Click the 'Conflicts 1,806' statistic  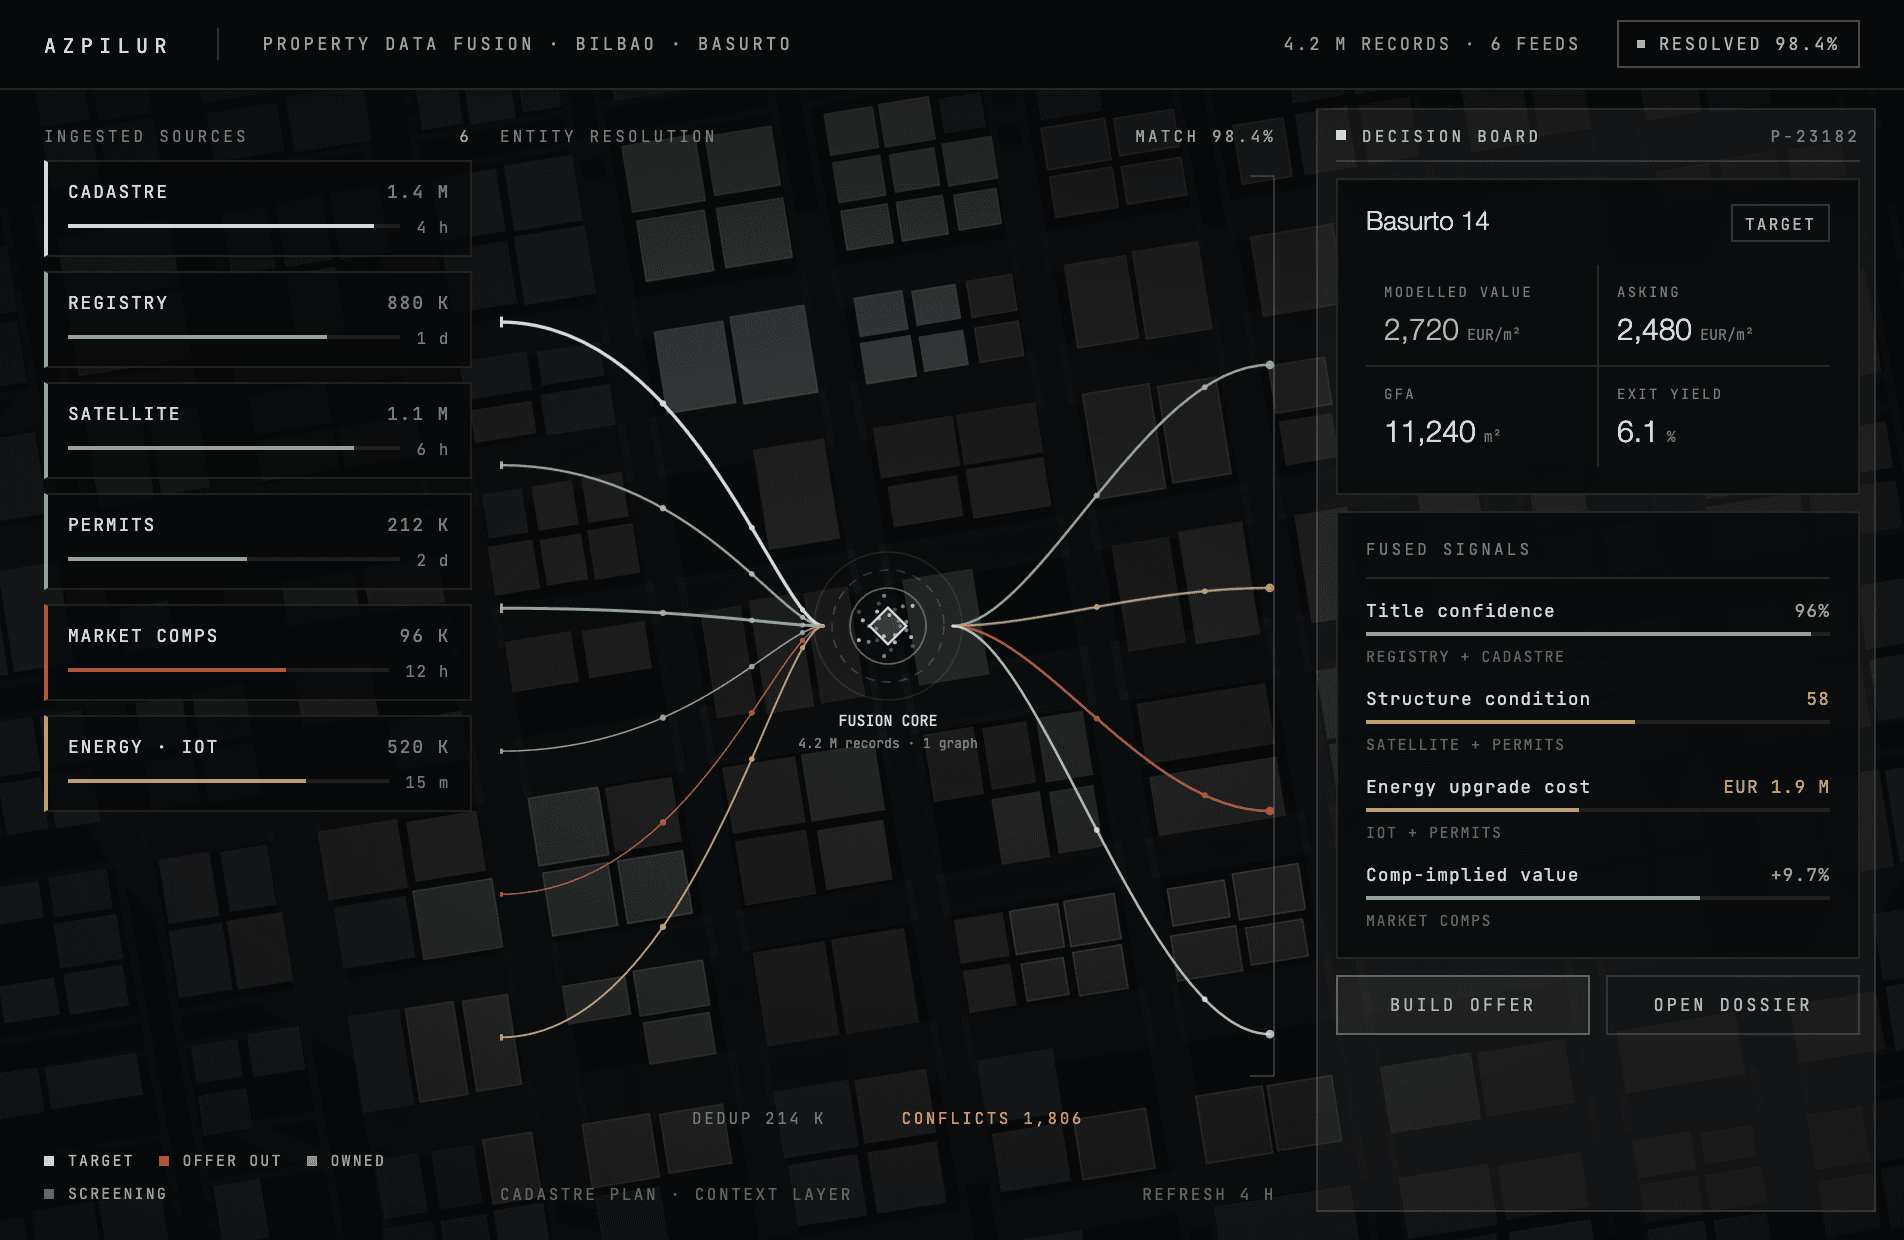(x=992, y=1118)
